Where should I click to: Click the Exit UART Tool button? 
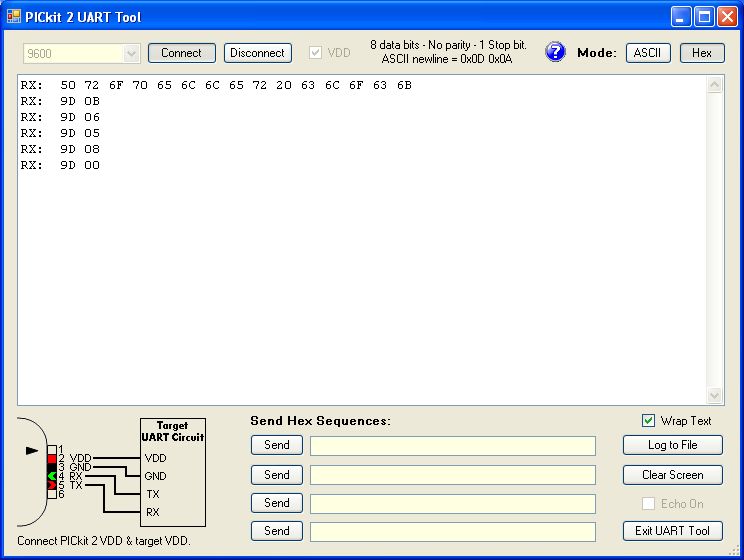pyautogui.click(x=672, y=531)
